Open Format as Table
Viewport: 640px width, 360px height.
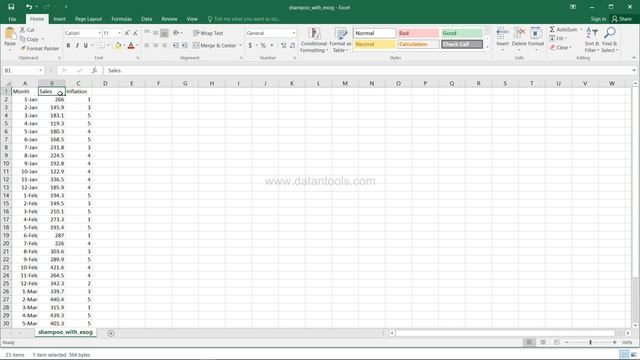coord(340,40)
